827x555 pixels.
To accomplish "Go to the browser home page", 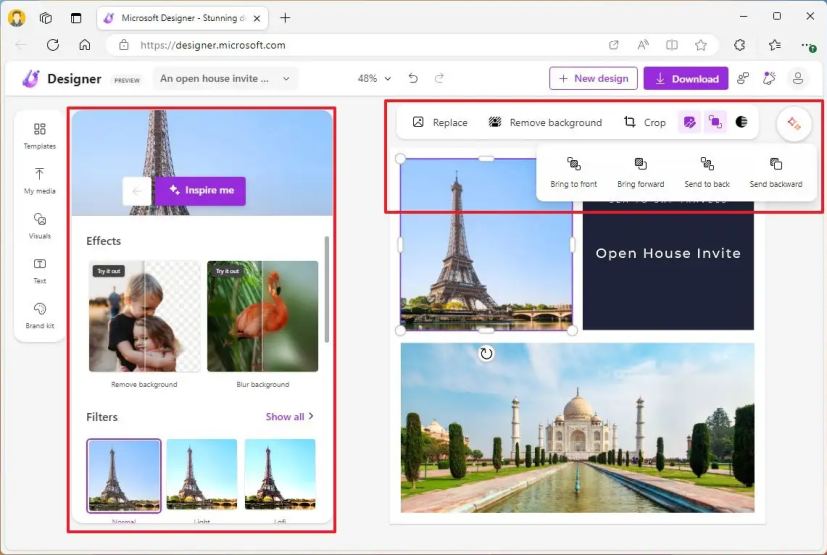I will tap(84, 45).
